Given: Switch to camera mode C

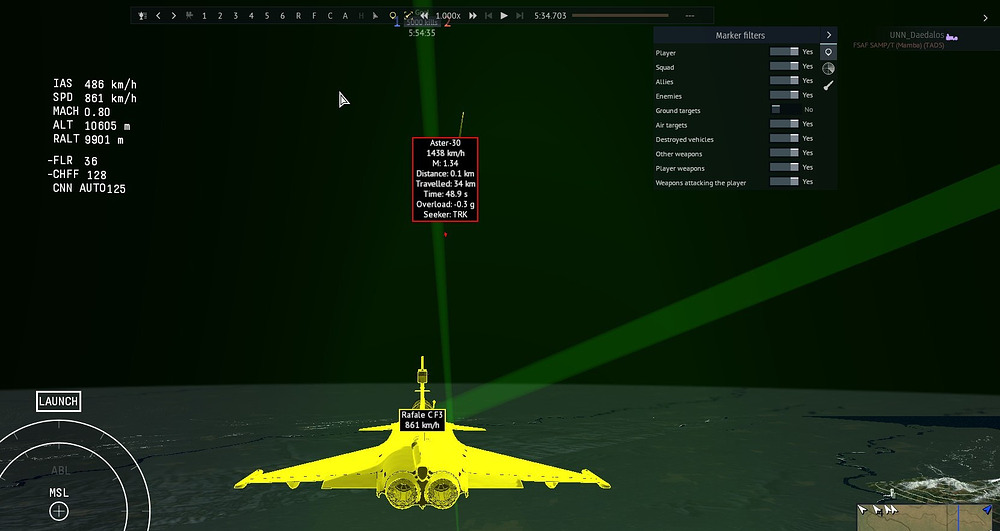Looking at the screenshot, I should [330, 16].
